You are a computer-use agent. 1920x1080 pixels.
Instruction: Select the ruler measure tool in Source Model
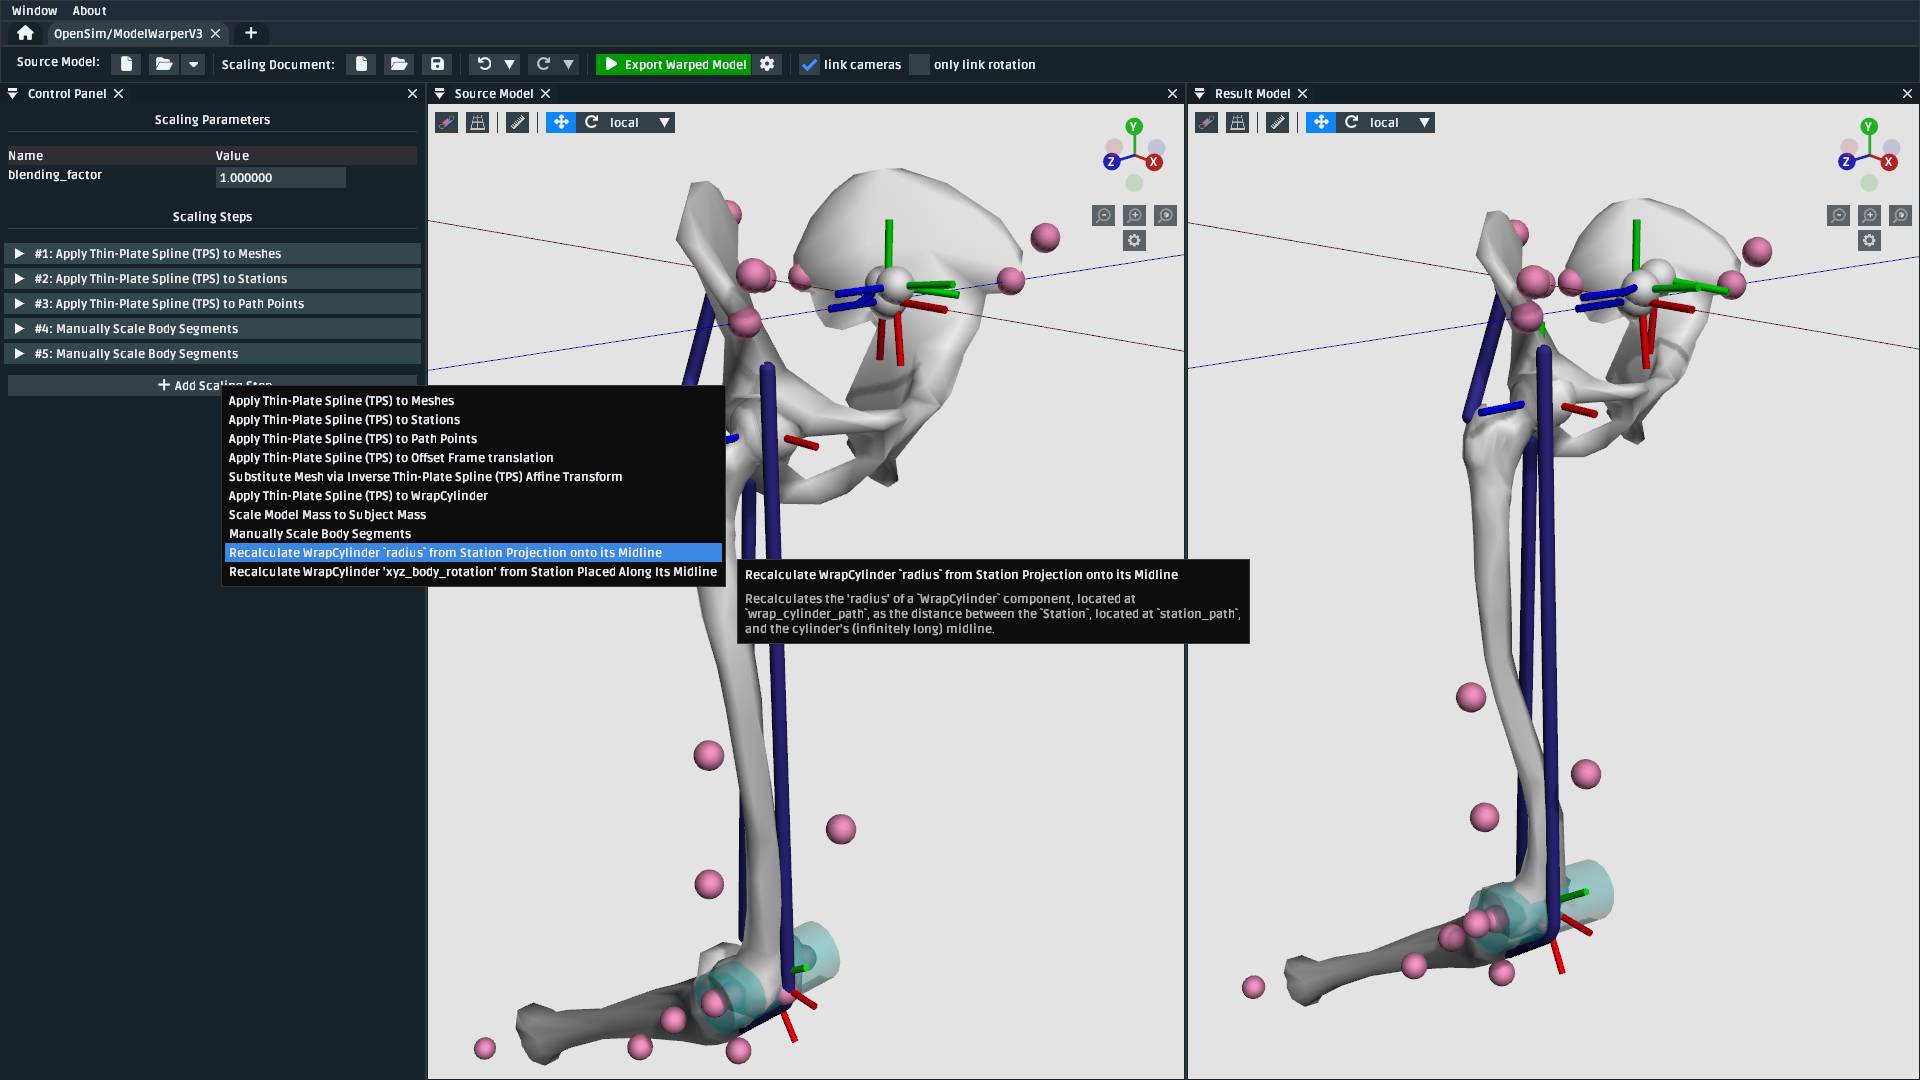[517, 122]
